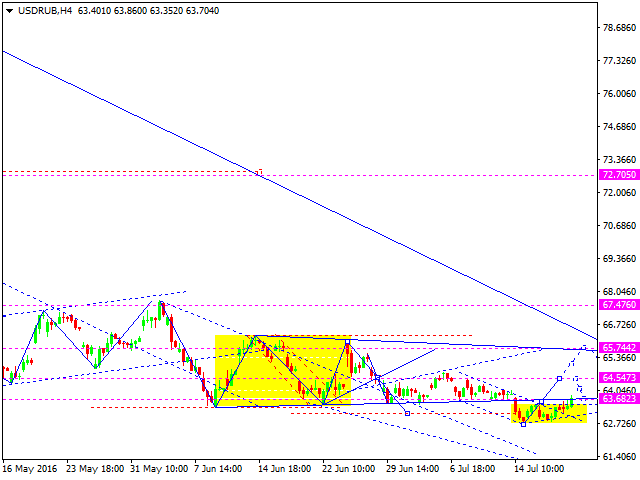
Task: Select the USDRUB,H4 chart title text
Action: 45,11
